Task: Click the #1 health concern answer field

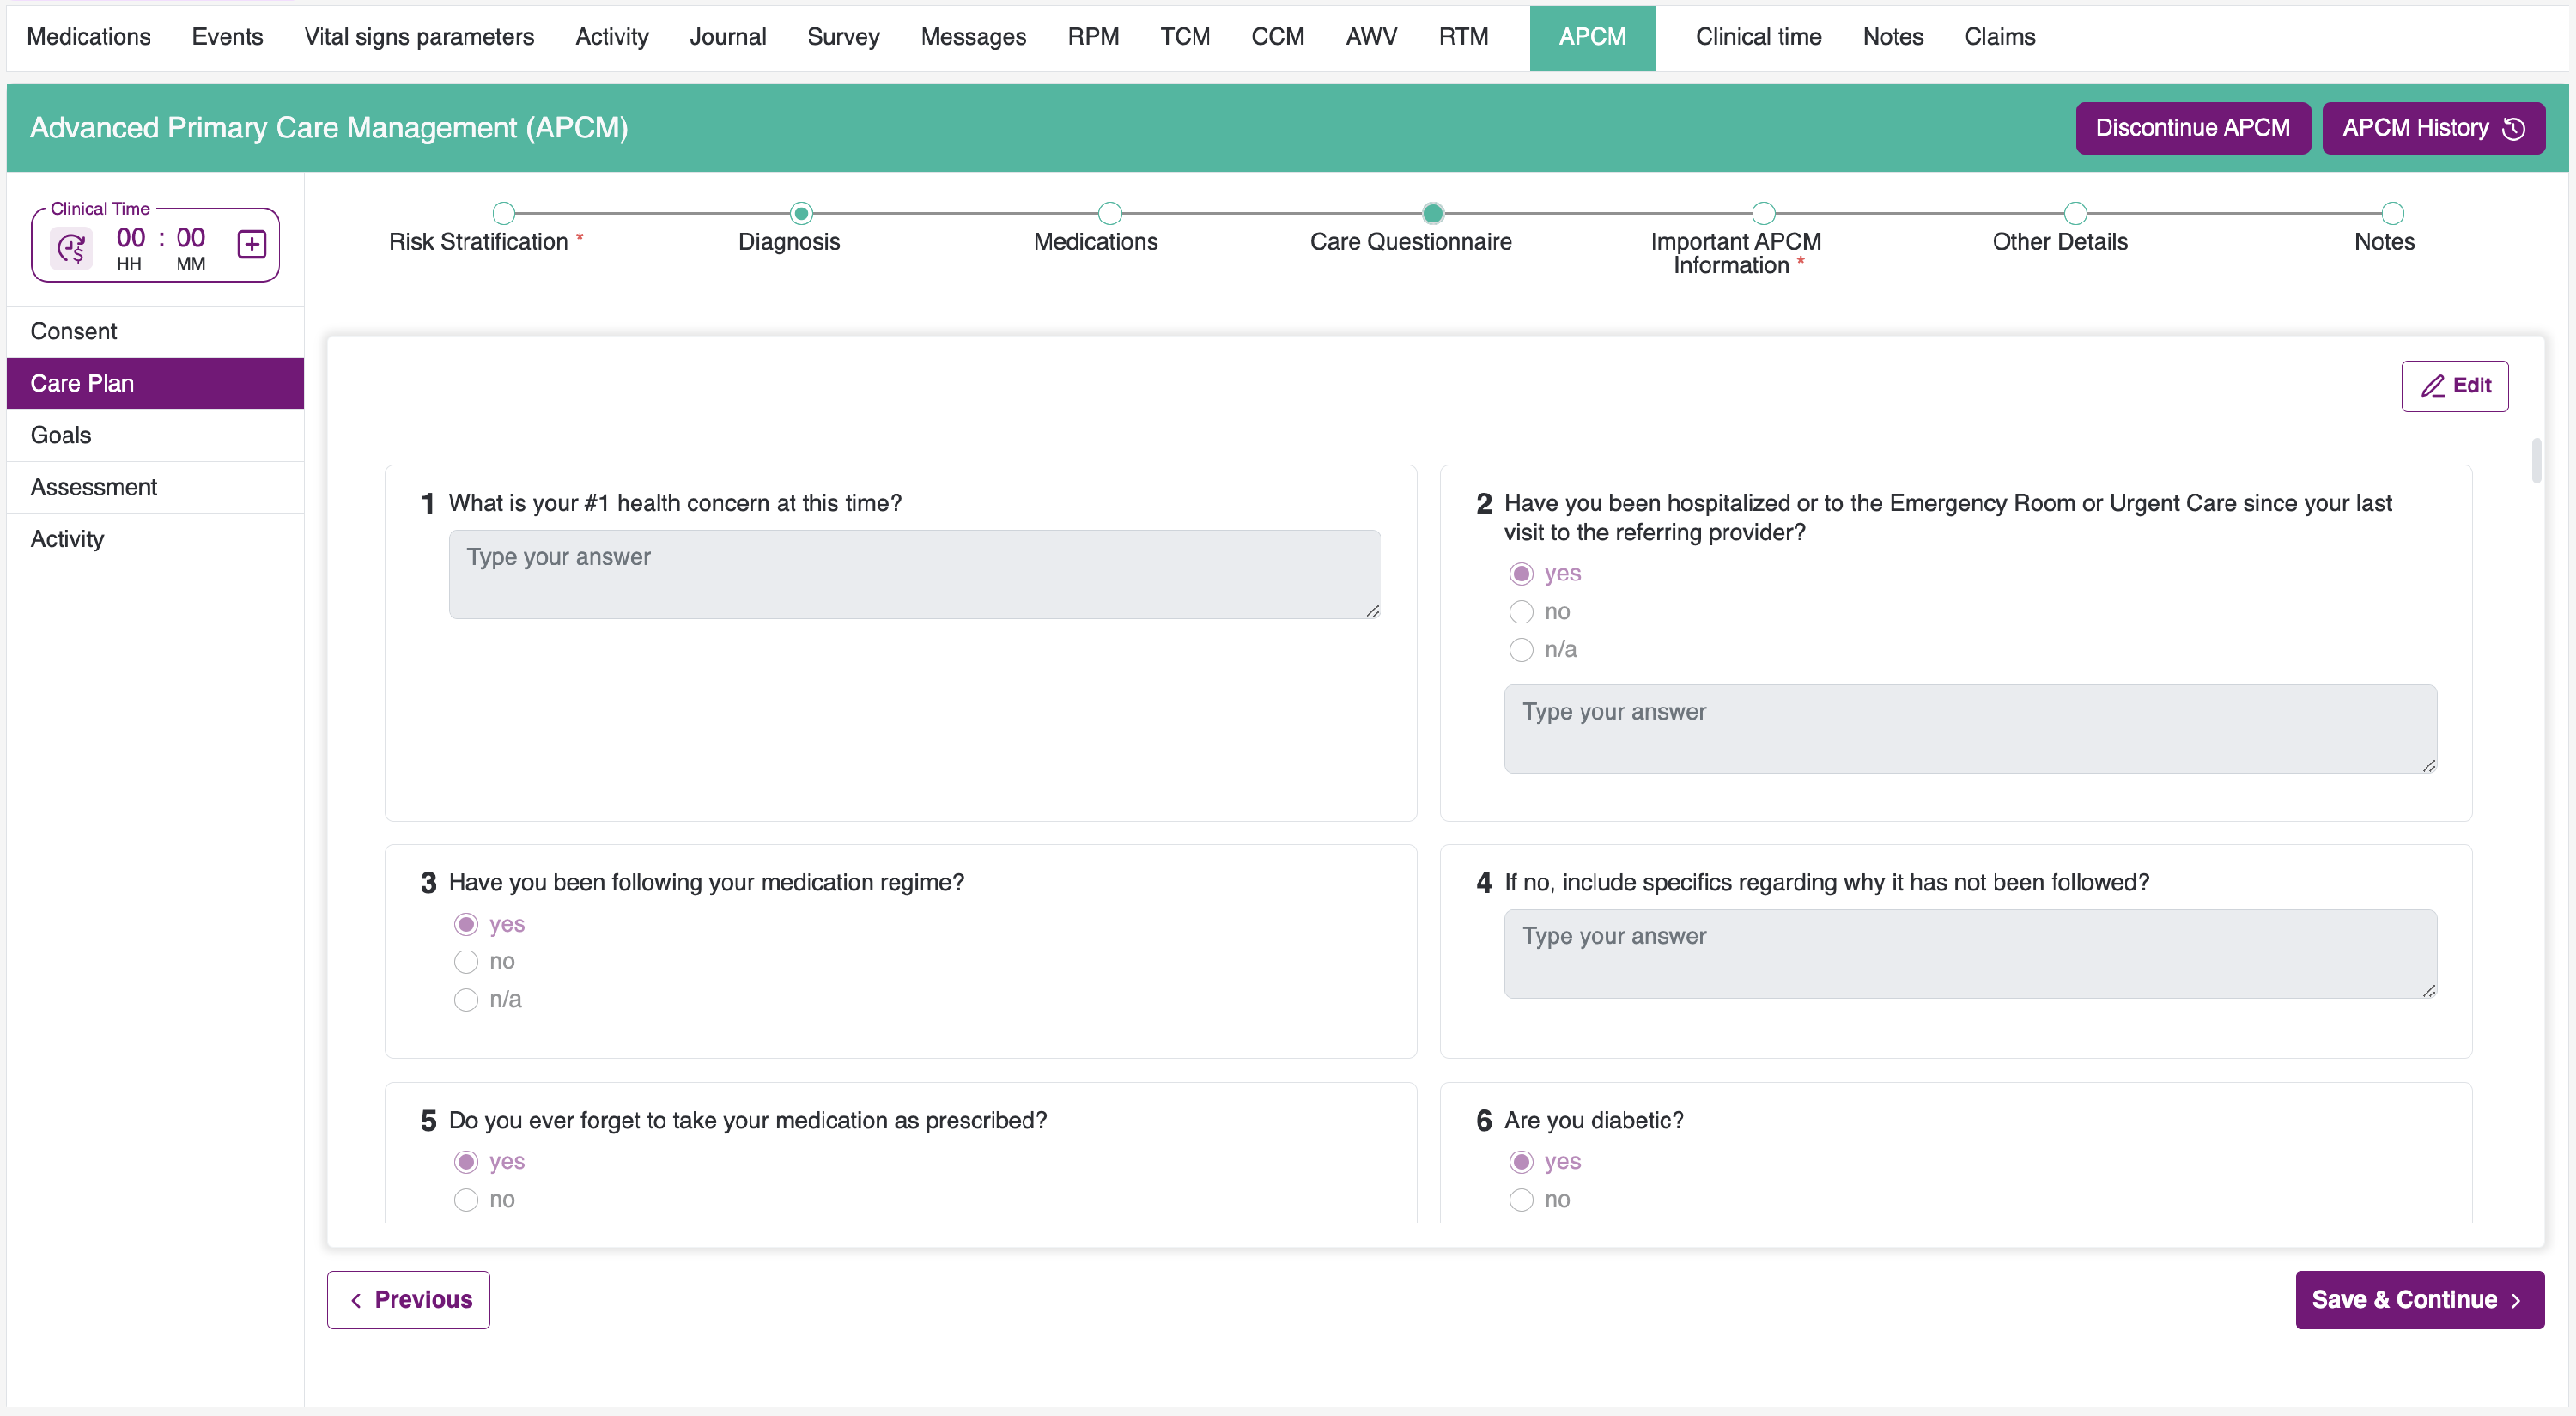Action: (914, 574)
